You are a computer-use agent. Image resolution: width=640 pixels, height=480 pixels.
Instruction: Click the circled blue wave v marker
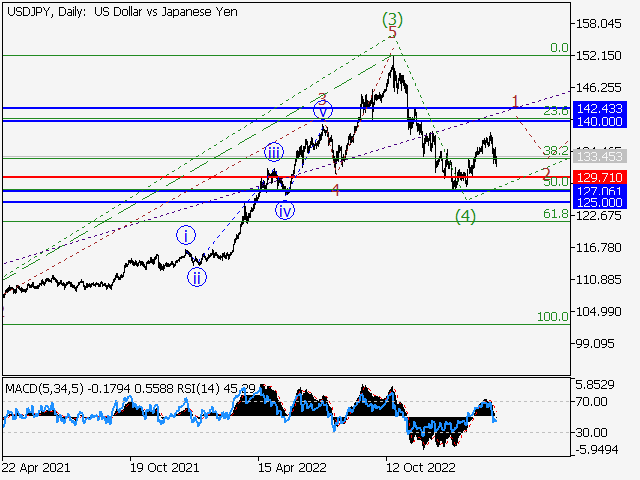click(x=323, y=110)
